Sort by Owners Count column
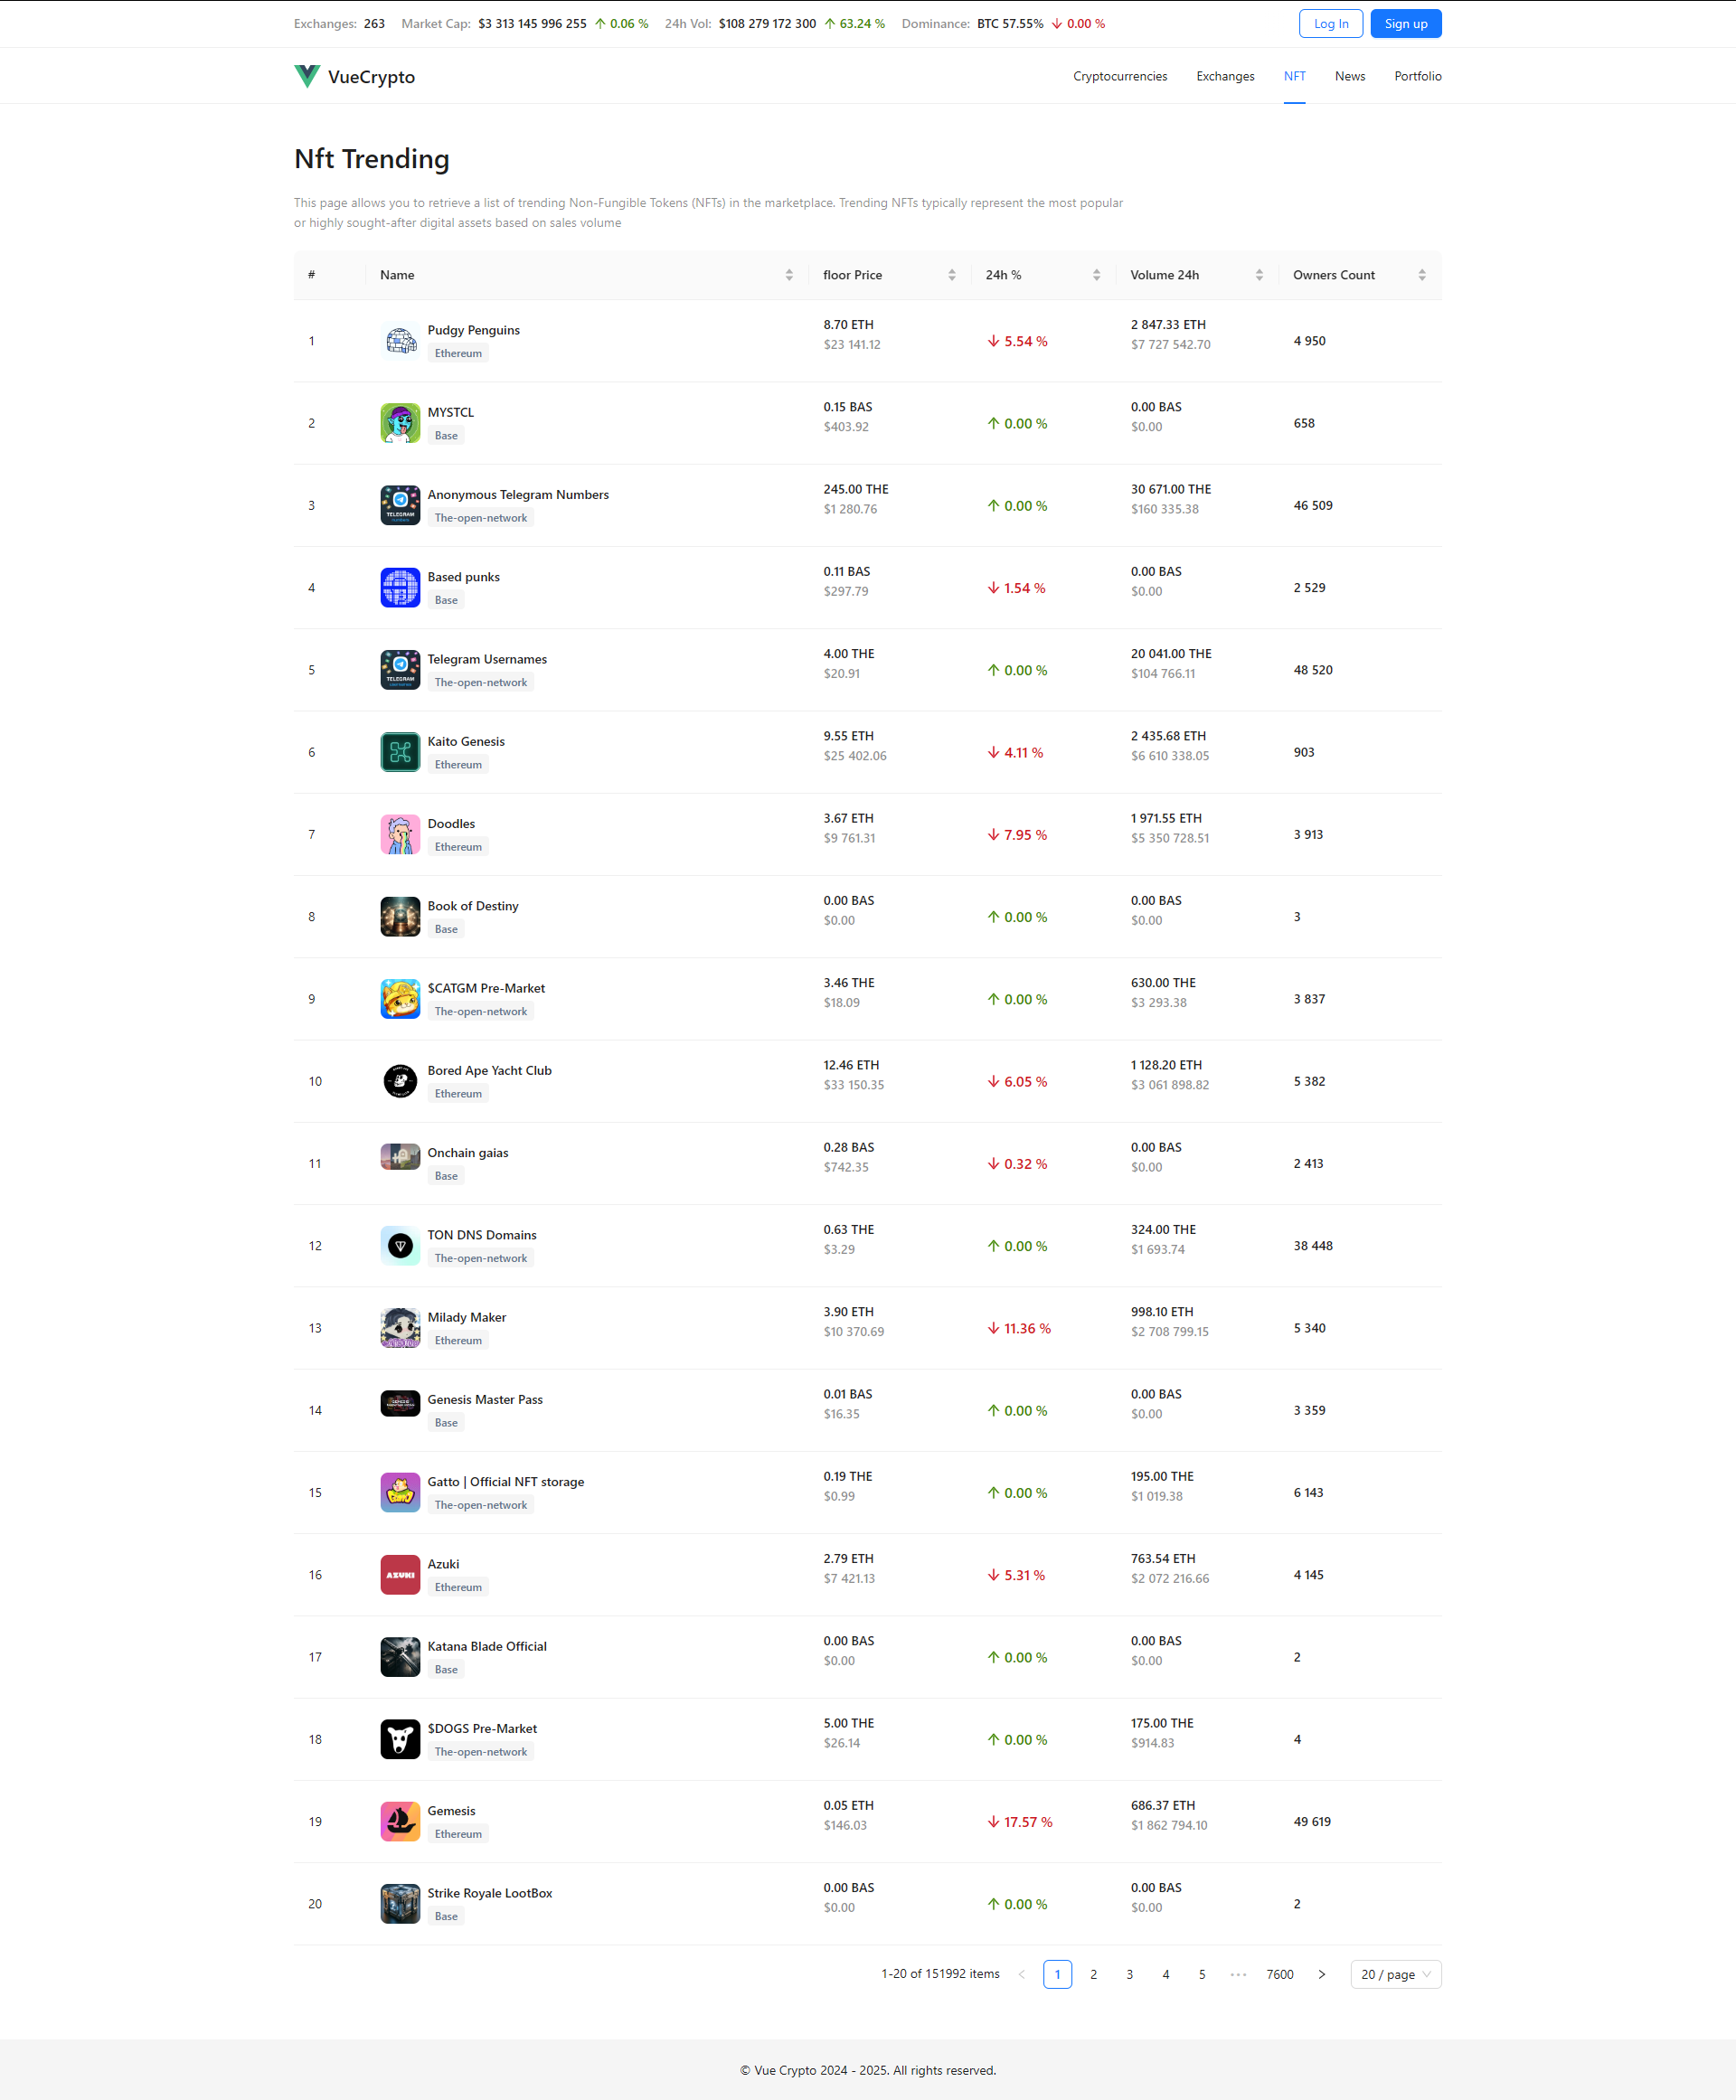1736x2100 pixels. pos(1359,275)
